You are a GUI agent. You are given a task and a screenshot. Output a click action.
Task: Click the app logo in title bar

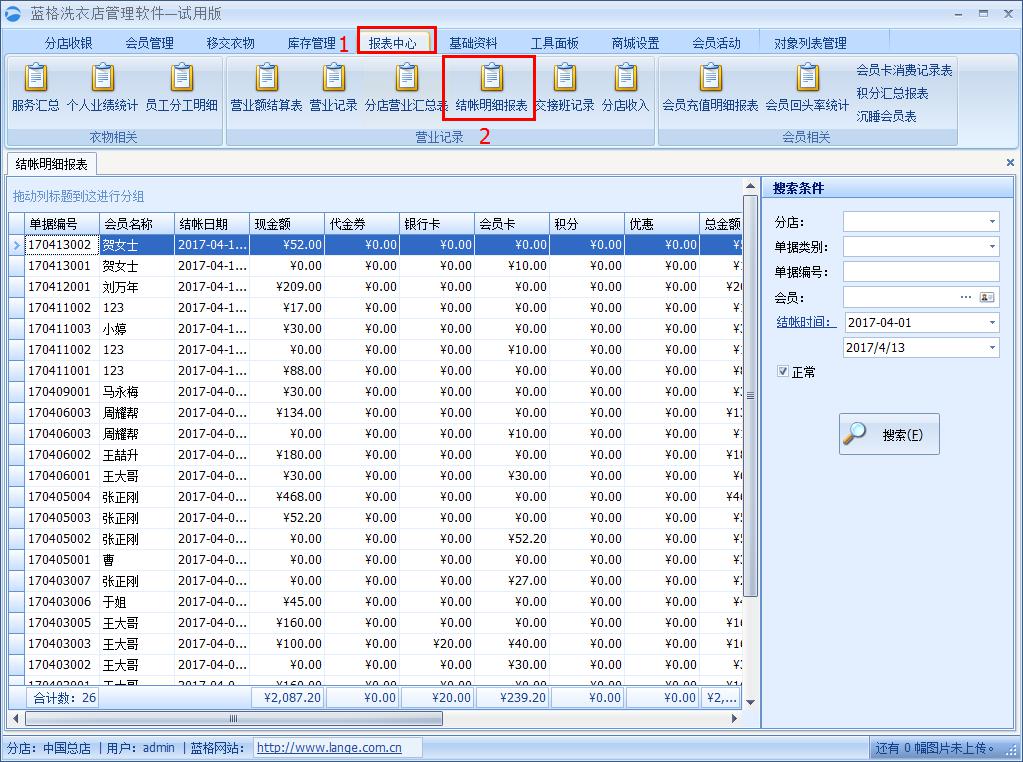point(12,13)
